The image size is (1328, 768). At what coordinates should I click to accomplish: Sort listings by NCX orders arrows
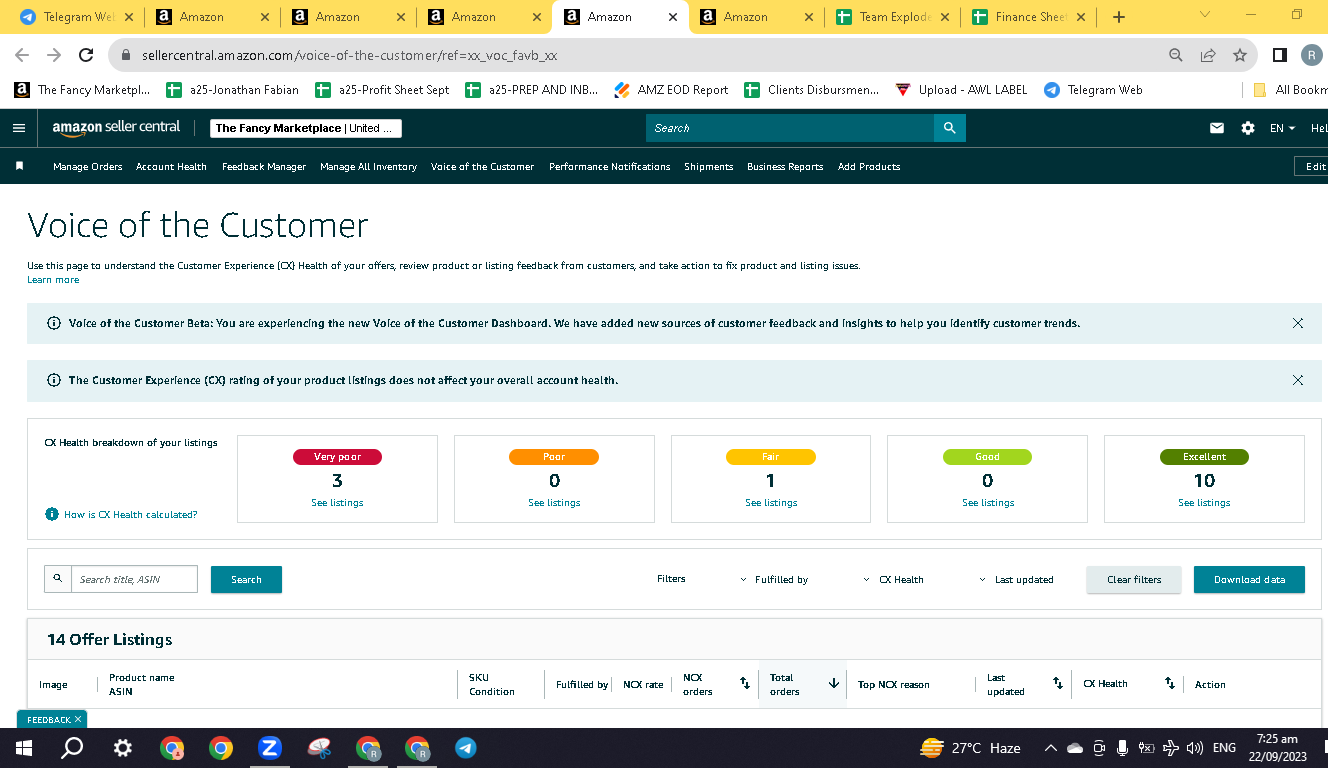coord(744,683)
